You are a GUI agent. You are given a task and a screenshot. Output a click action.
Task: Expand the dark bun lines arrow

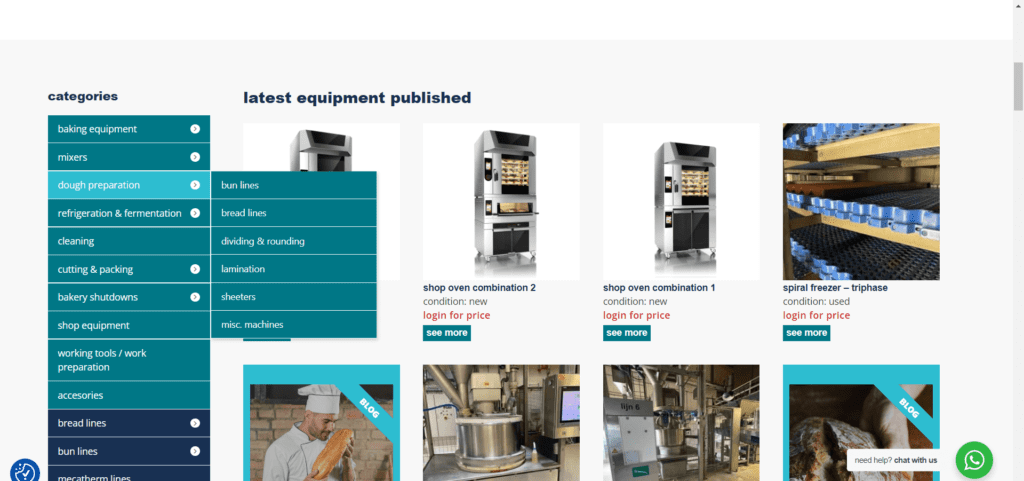(x=195, y=451)
